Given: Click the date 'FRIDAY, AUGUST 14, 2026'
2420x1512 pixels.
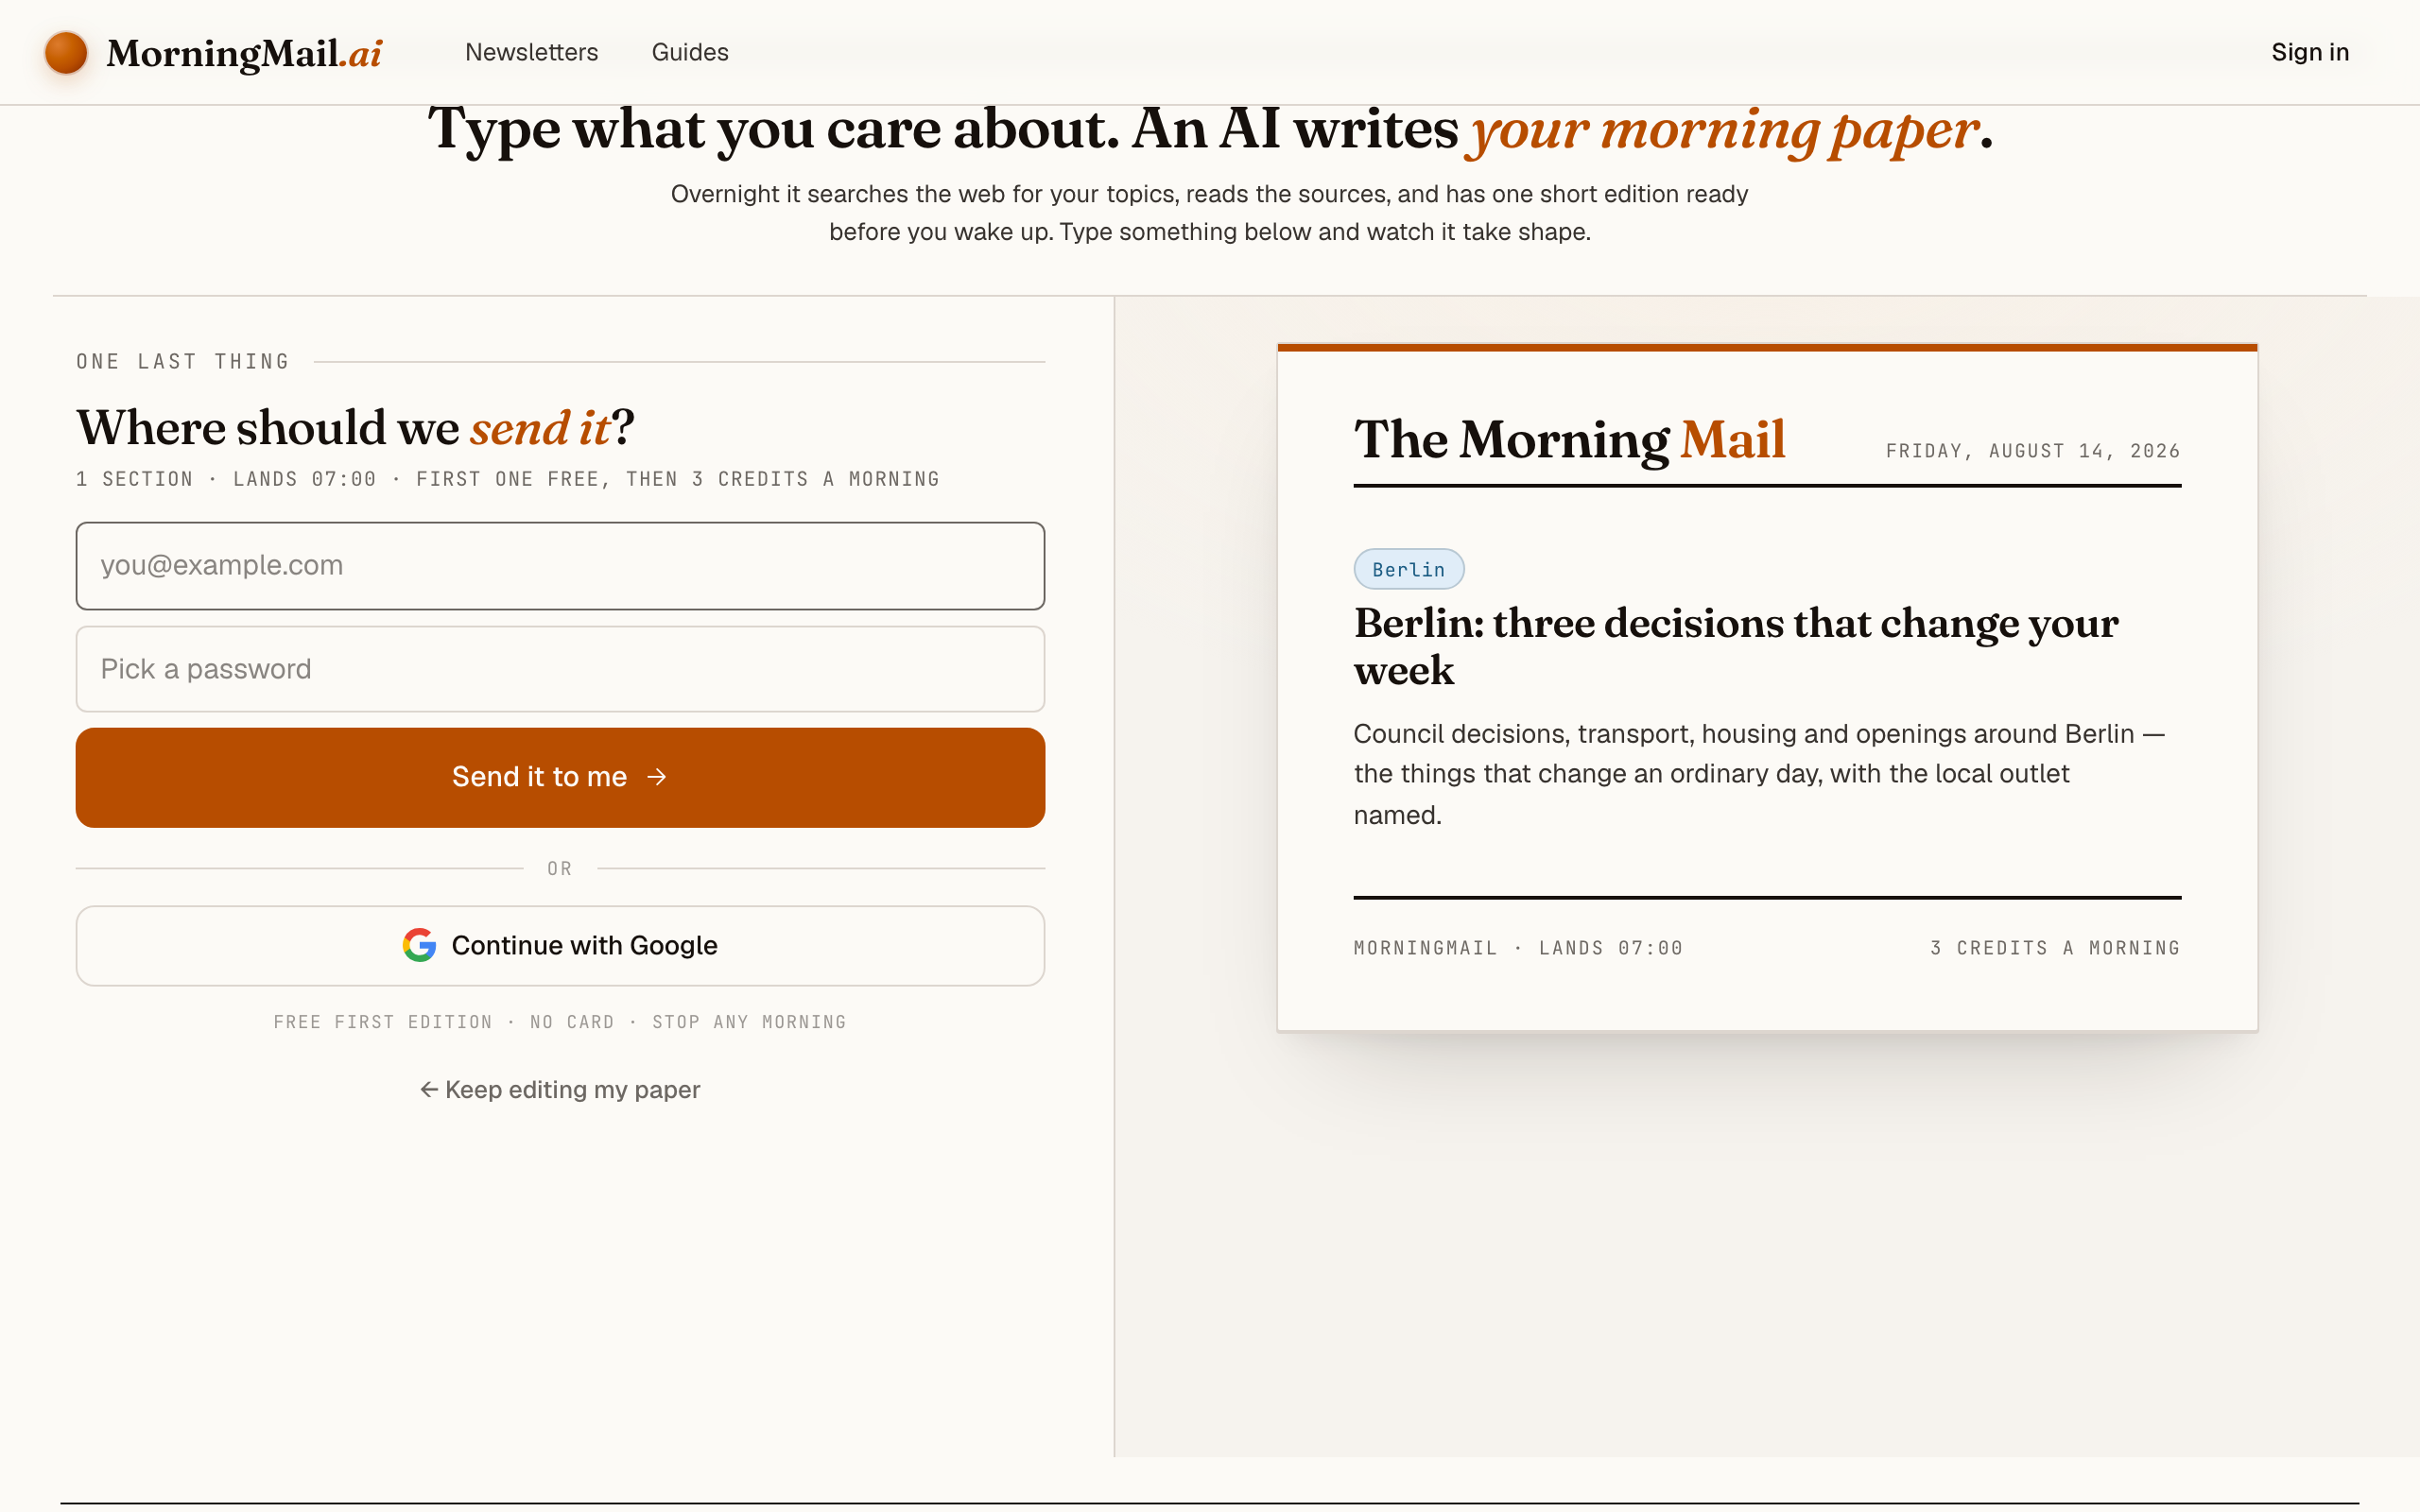Looking at the screenshot, I should click(2033, 451).
